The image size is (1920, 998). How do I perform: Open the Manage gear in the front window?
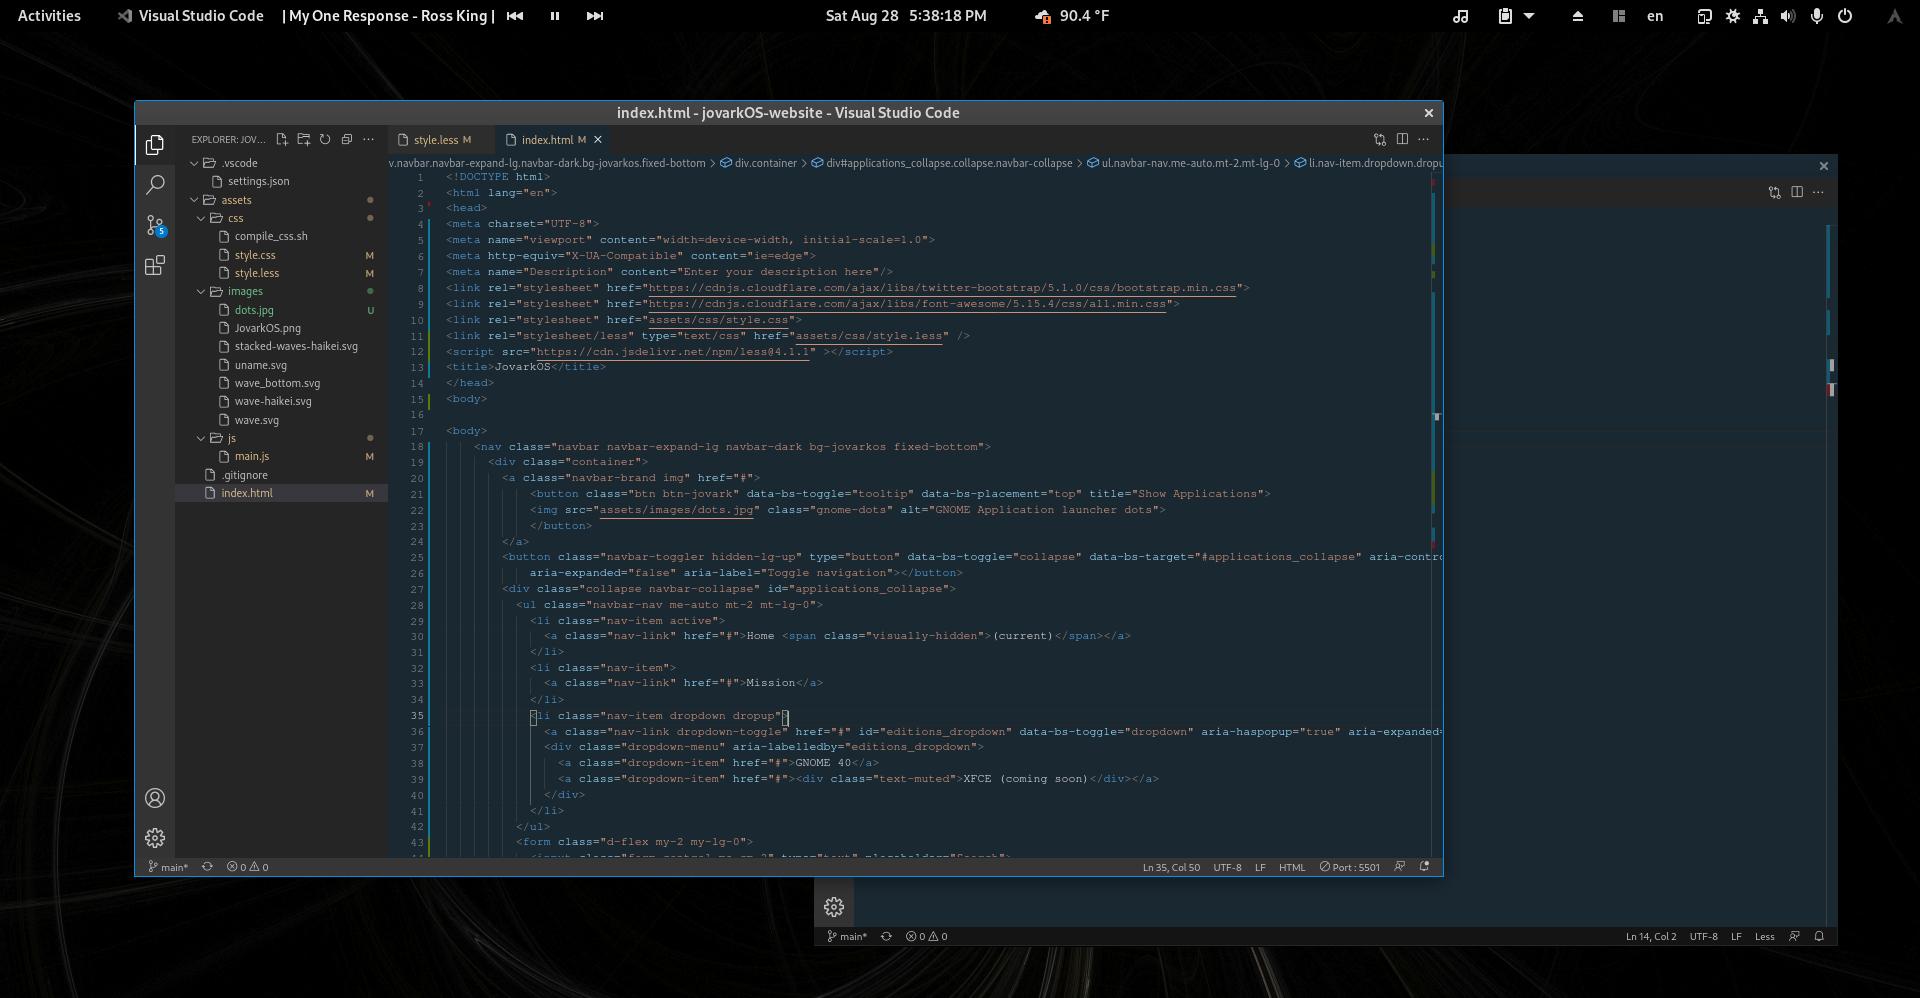pos(155,838)
